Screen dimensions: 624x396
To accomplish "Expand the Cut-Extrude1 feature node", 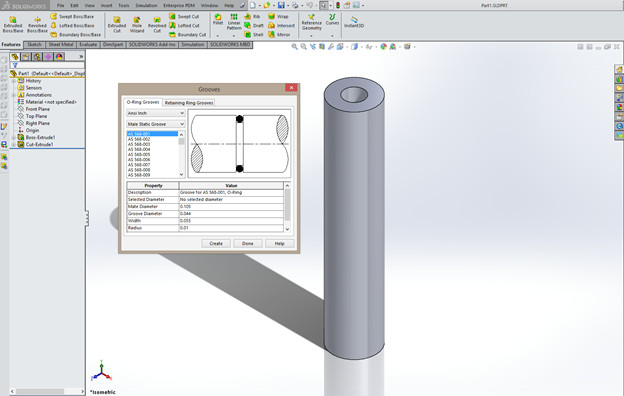I will coord(14,144).
